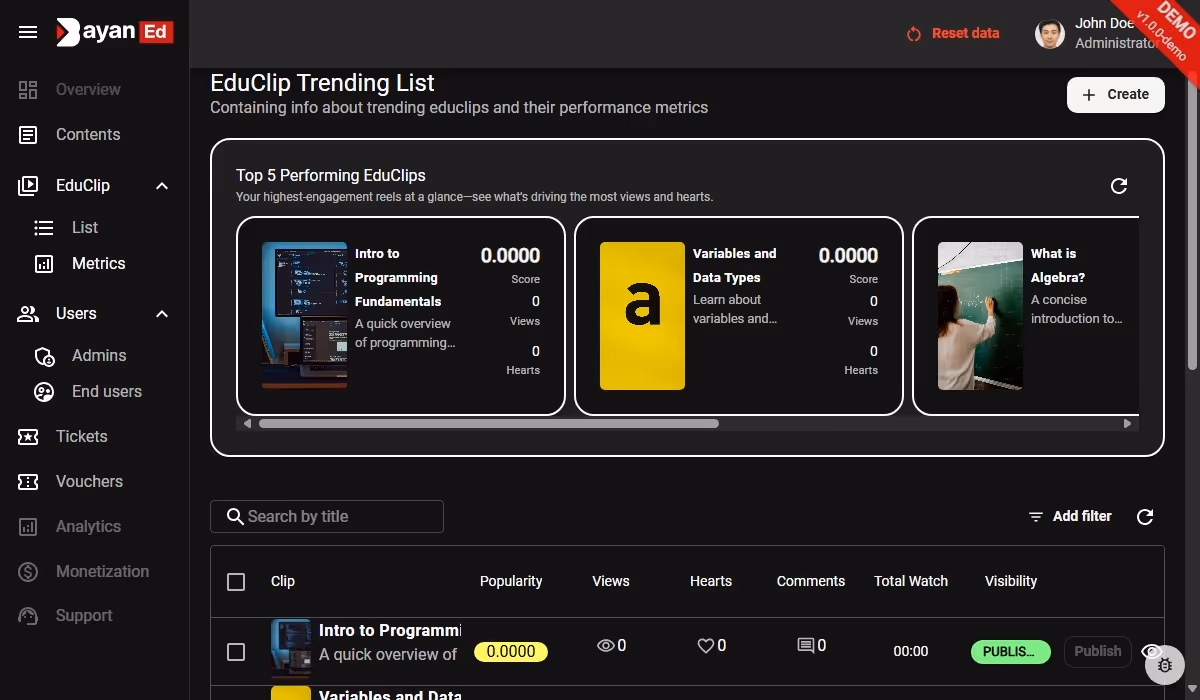Viewport: 1200px width, 700px height.
Task: Open End users from the Users menu
Action: pos(106,391)
